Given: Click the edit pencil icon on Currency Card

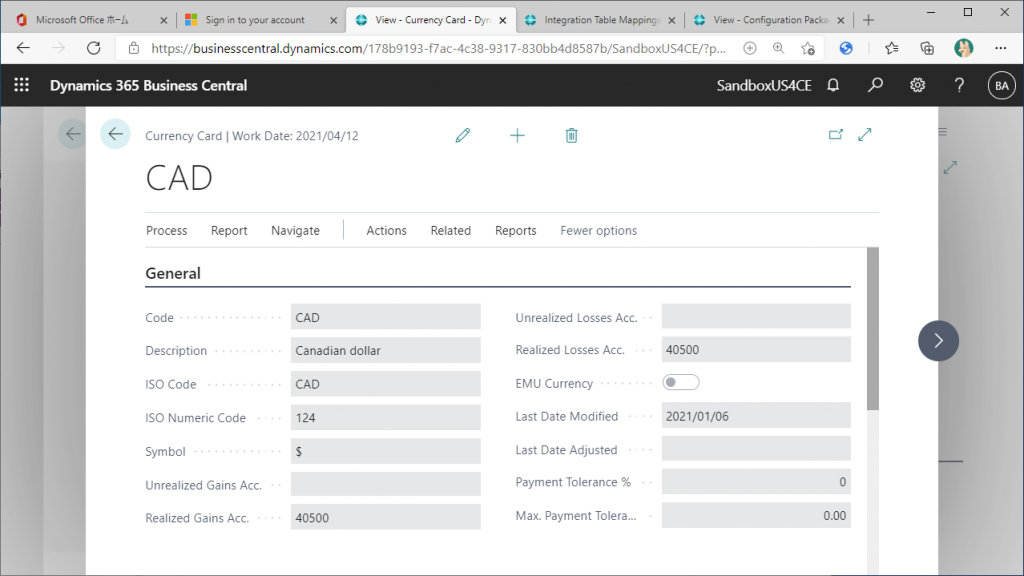Looking at the screenshot, I should pyautogui.click(x=463, y=135).
